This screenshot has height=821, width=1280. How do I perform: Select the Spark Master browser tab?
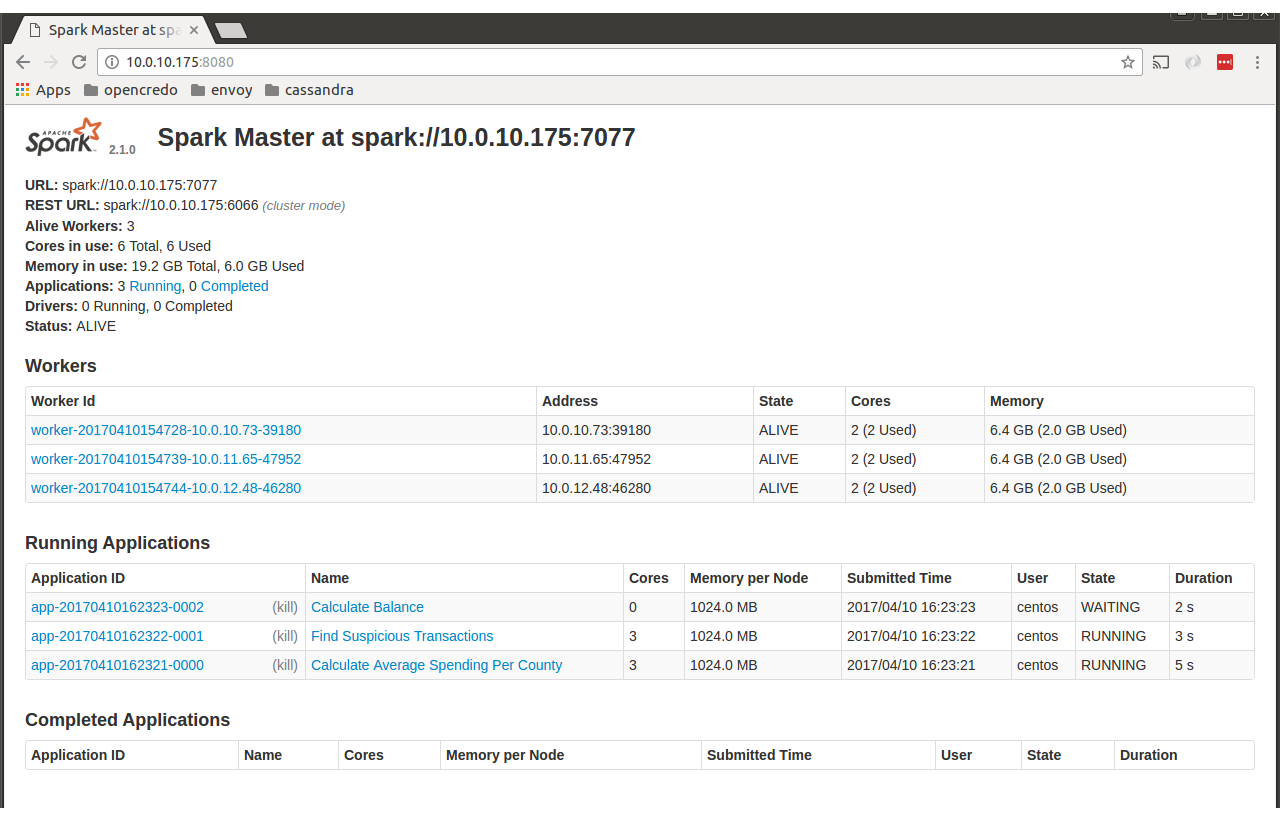[x=110, y=30]
